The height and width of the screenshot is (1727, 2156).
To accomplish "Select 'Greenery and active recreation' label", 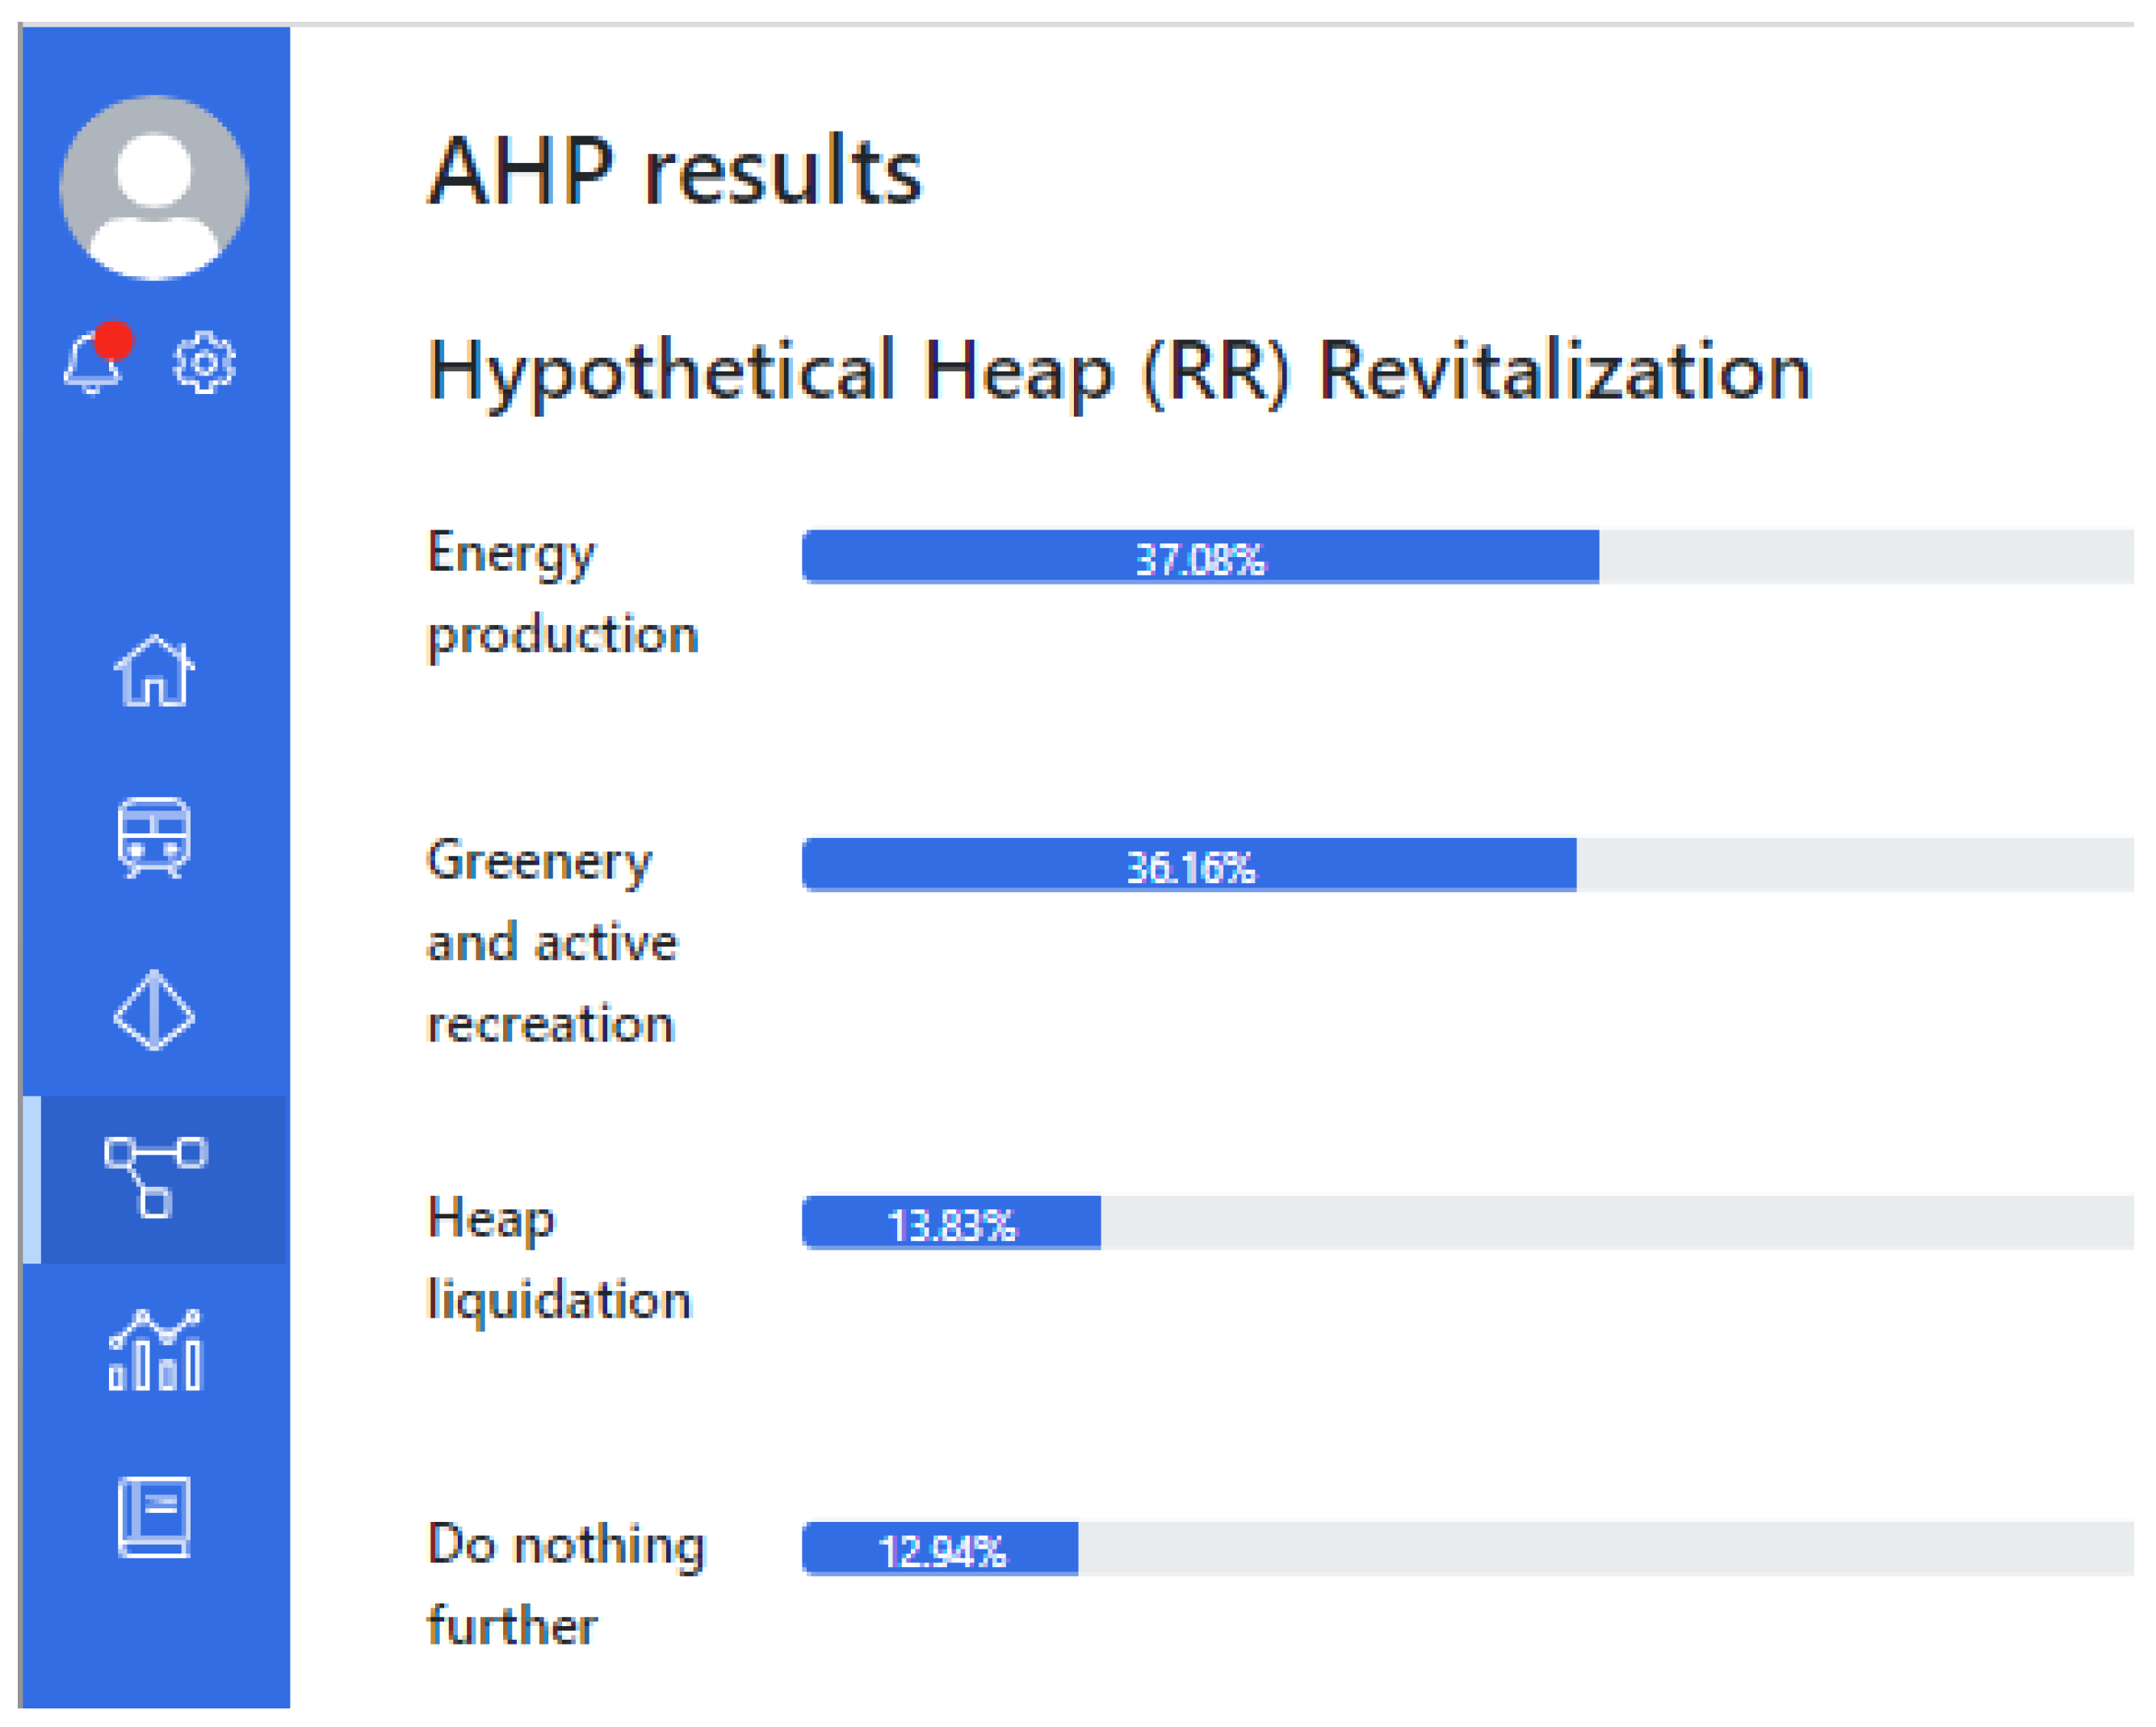I will point(552,941).
